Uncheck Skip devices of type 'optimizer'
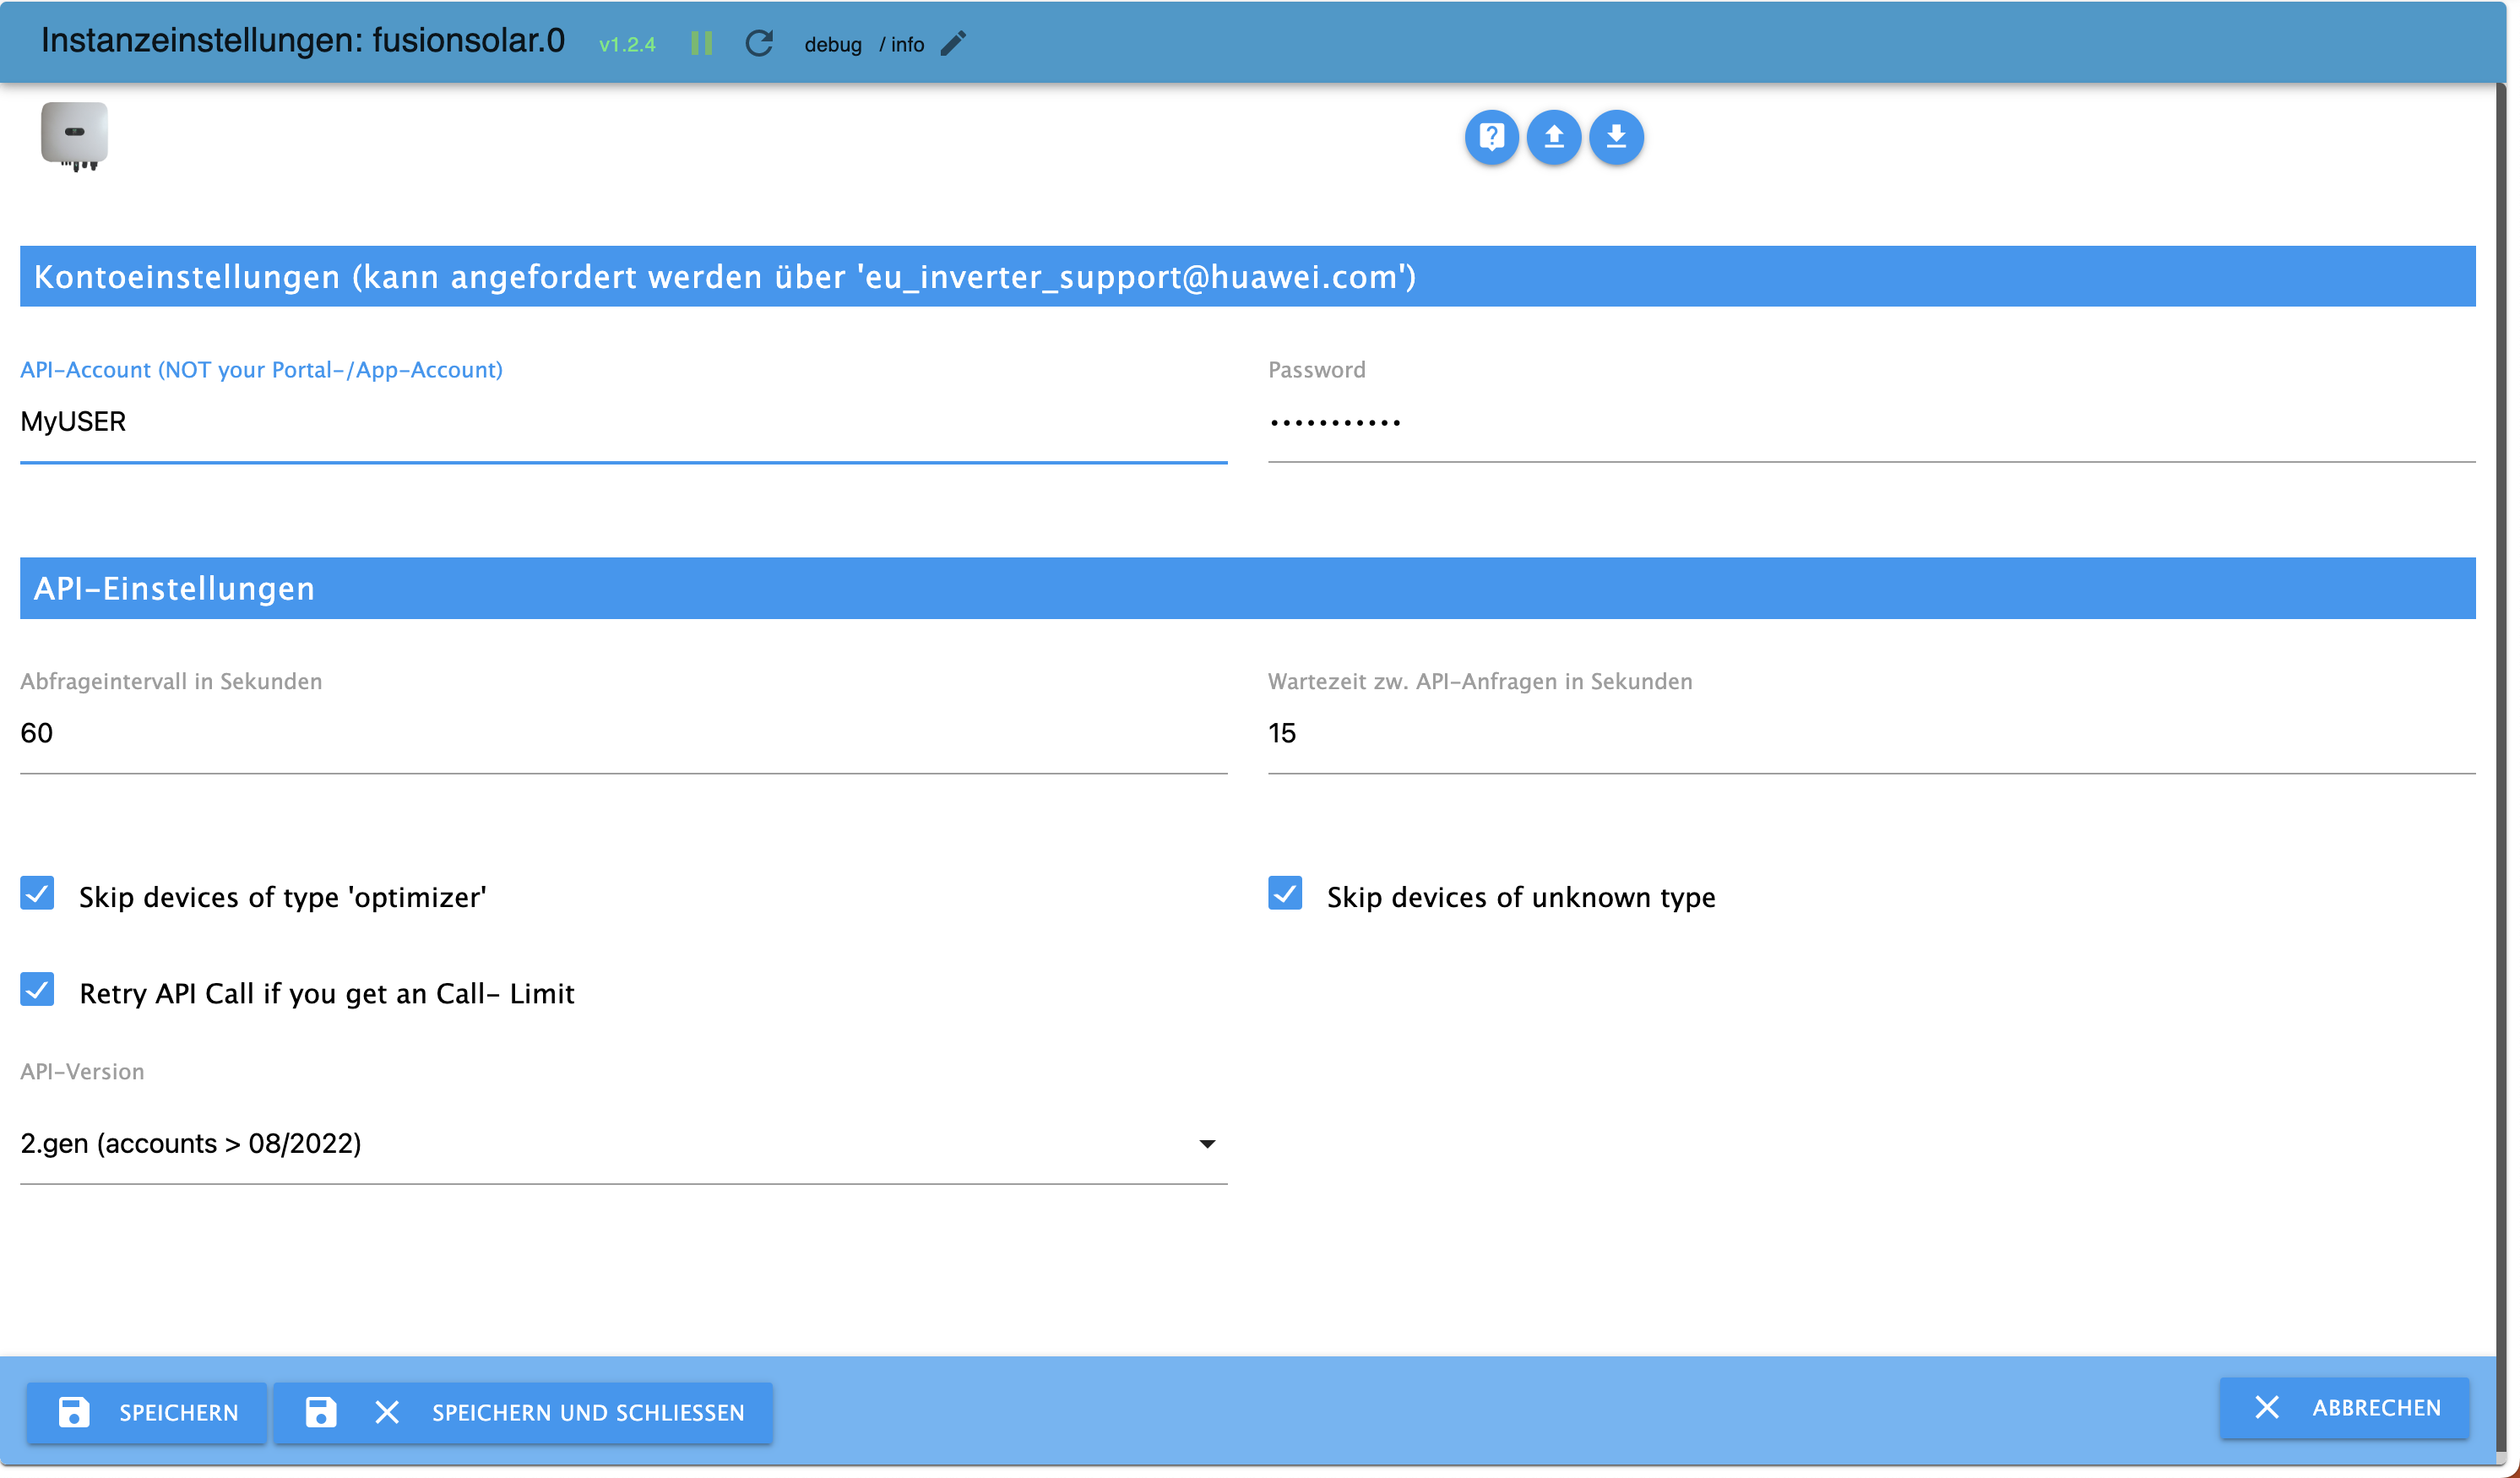This screenshot has height=1478, width=2520. click(38, 893)
